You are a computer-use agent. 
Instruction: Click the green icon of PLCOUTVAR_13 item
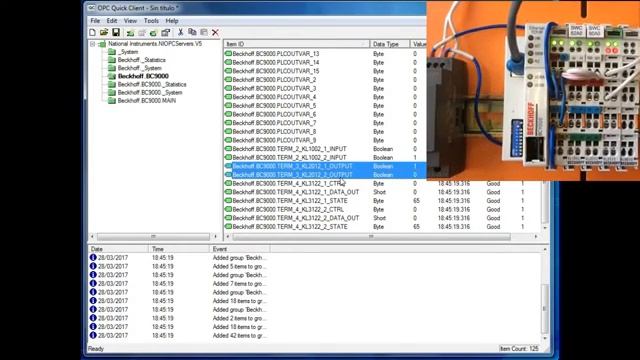pos(229,53)
